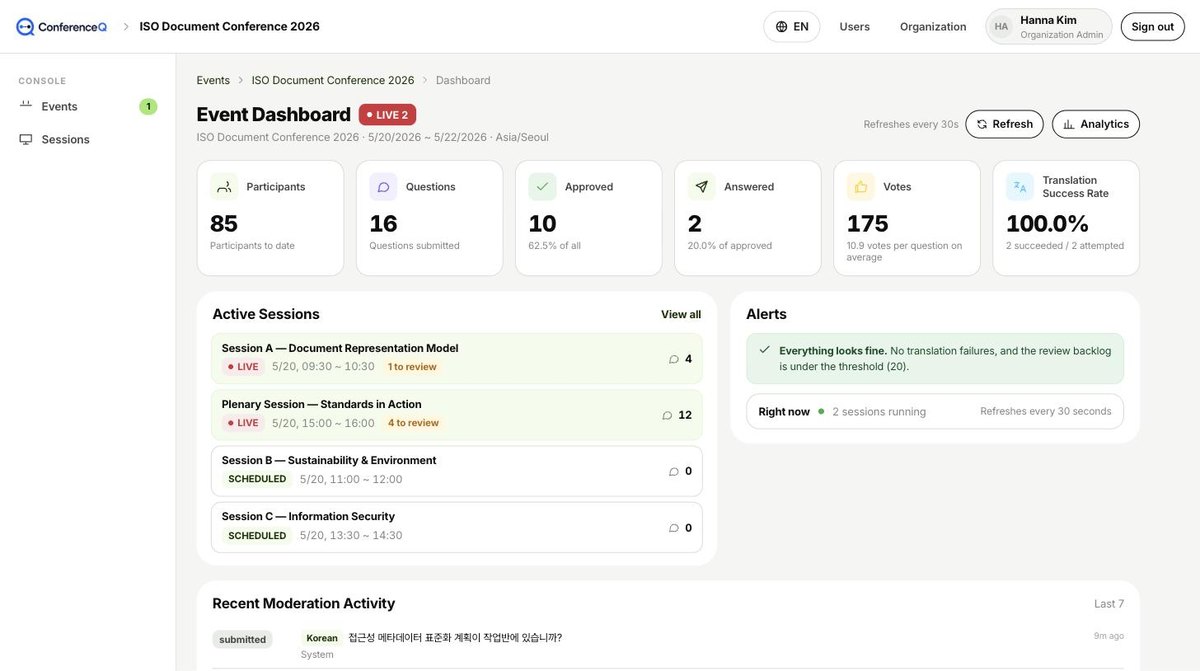Click the Sessions monitor icon
This screenshot has height=671, width=1200.
coord(26,139)
